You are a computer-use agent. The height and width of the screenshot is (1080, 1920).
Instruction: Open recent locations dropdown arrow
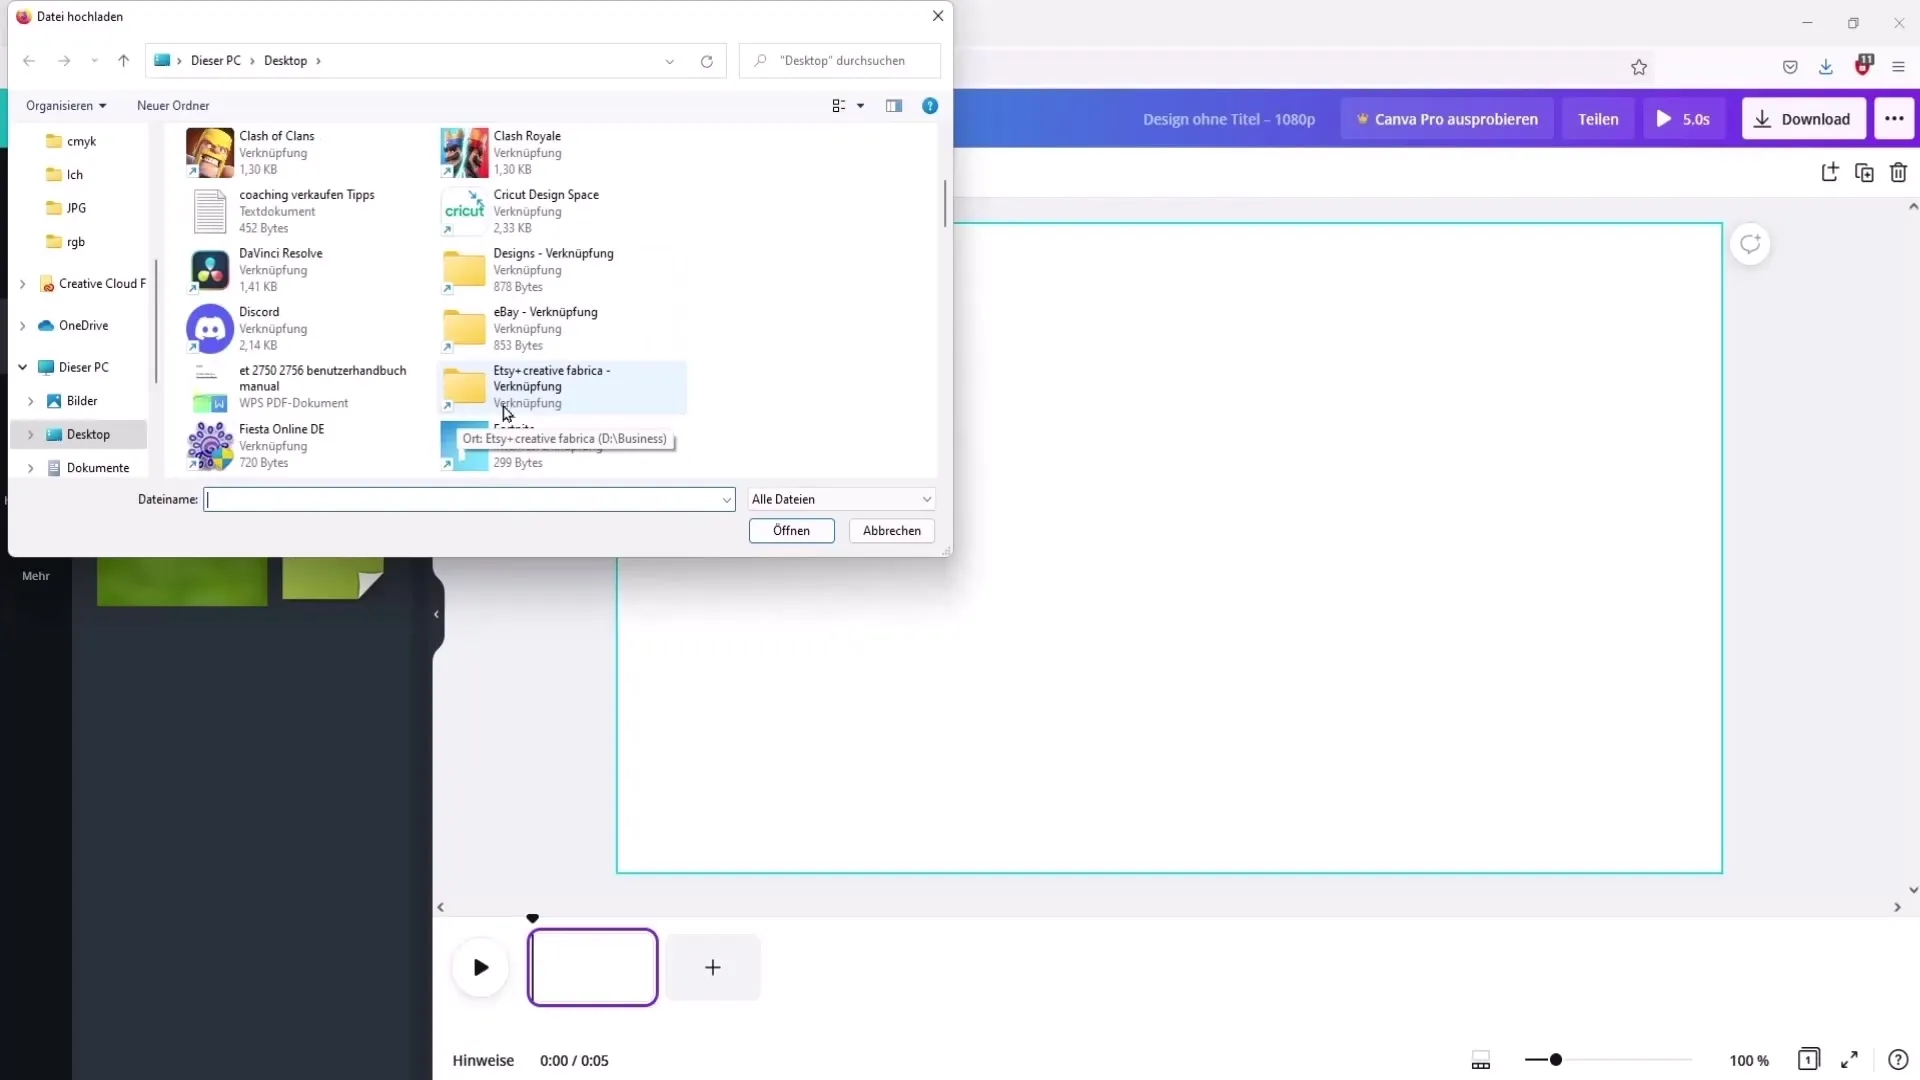(x=94, y=61)
